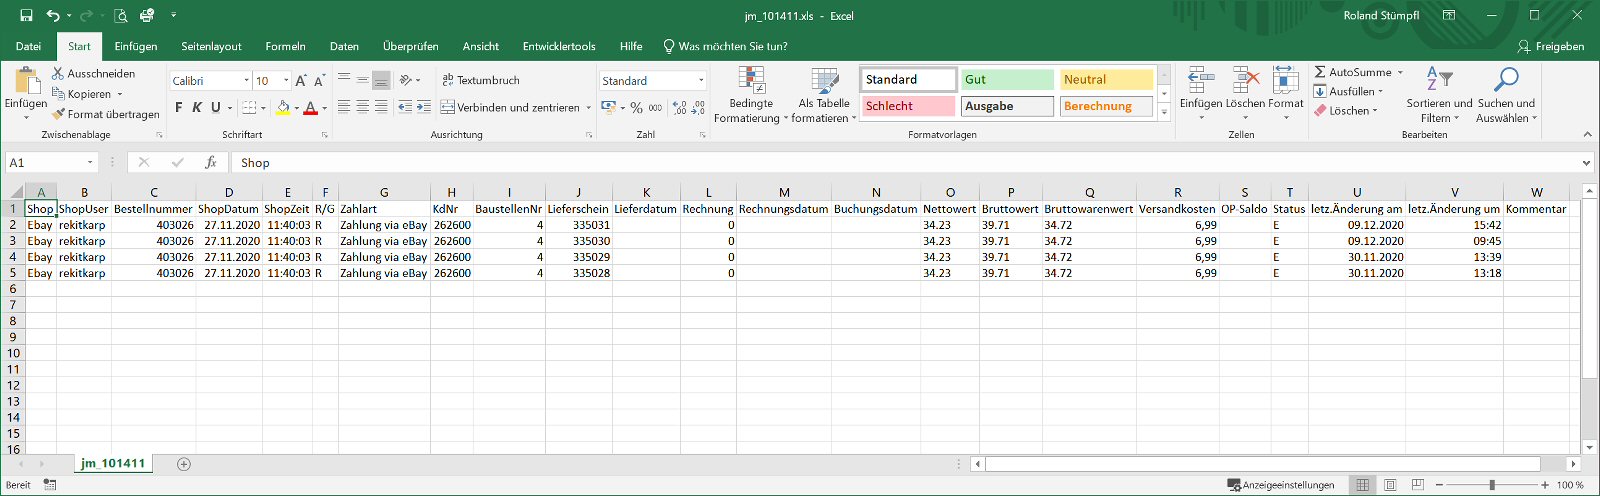Open the Datei menu tab
This screenshot has width=1600, height=496.
pos(28,46)
